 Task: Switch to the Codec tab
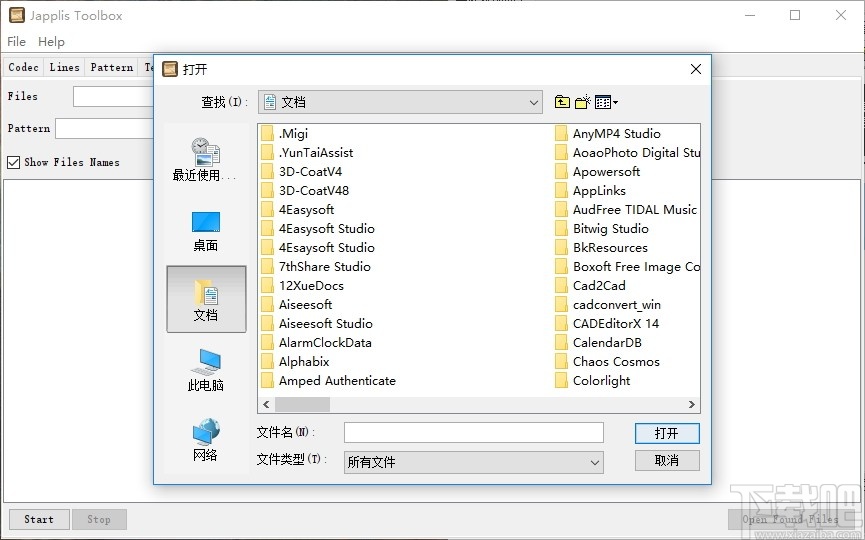(23, 67)
